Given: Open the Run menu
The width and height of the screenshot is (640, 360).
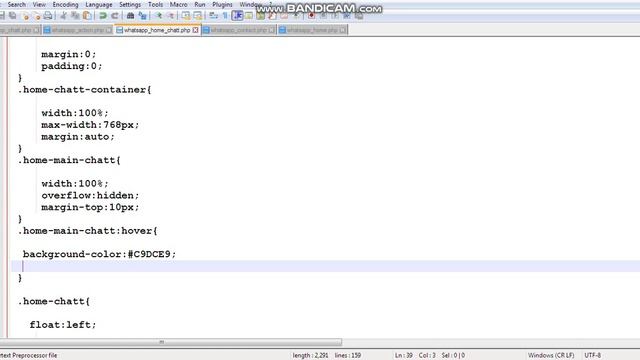Looking at the screenshot, I should click(200, 4).
